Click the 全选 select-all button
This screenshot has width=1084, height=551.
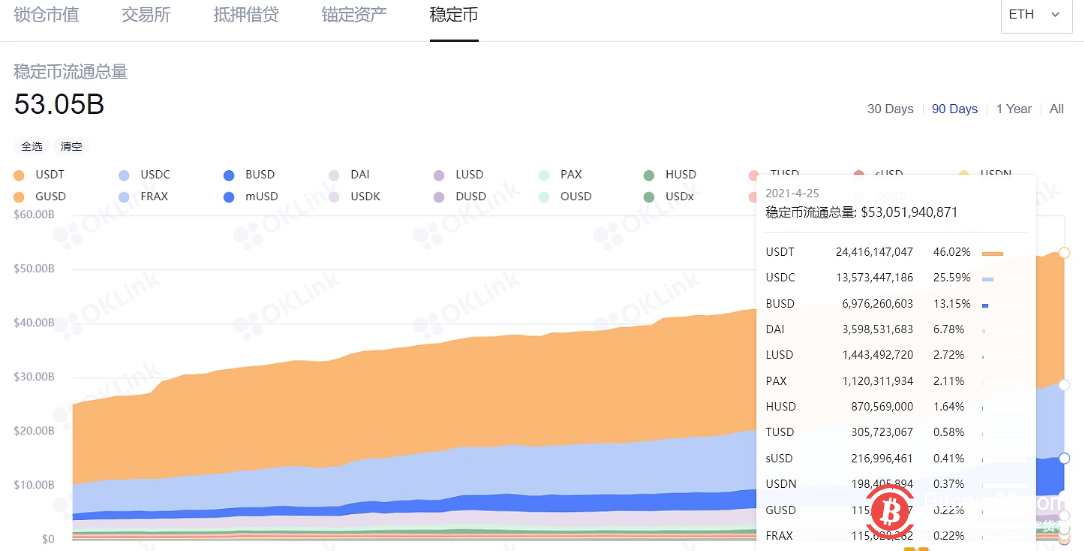(32, 147)
